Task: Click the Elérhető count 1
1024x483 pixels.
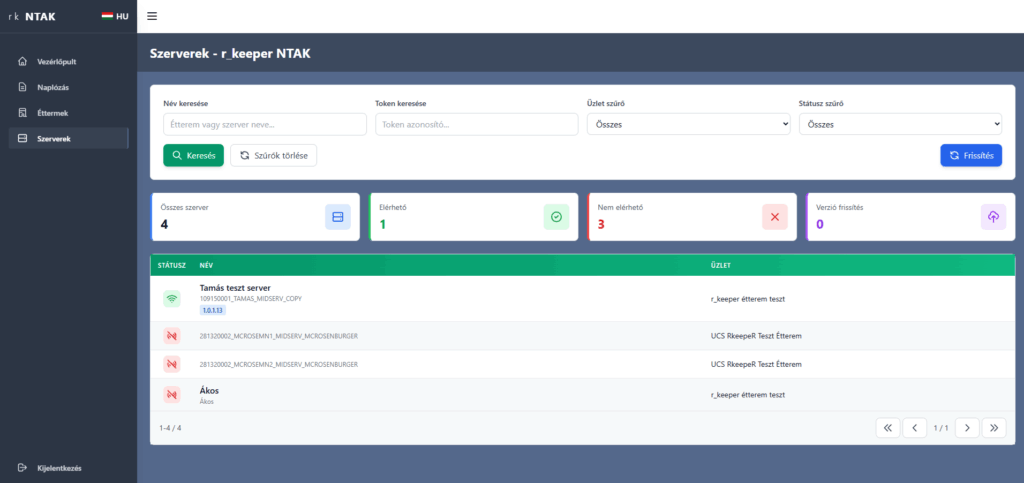Action: [382, 225]
